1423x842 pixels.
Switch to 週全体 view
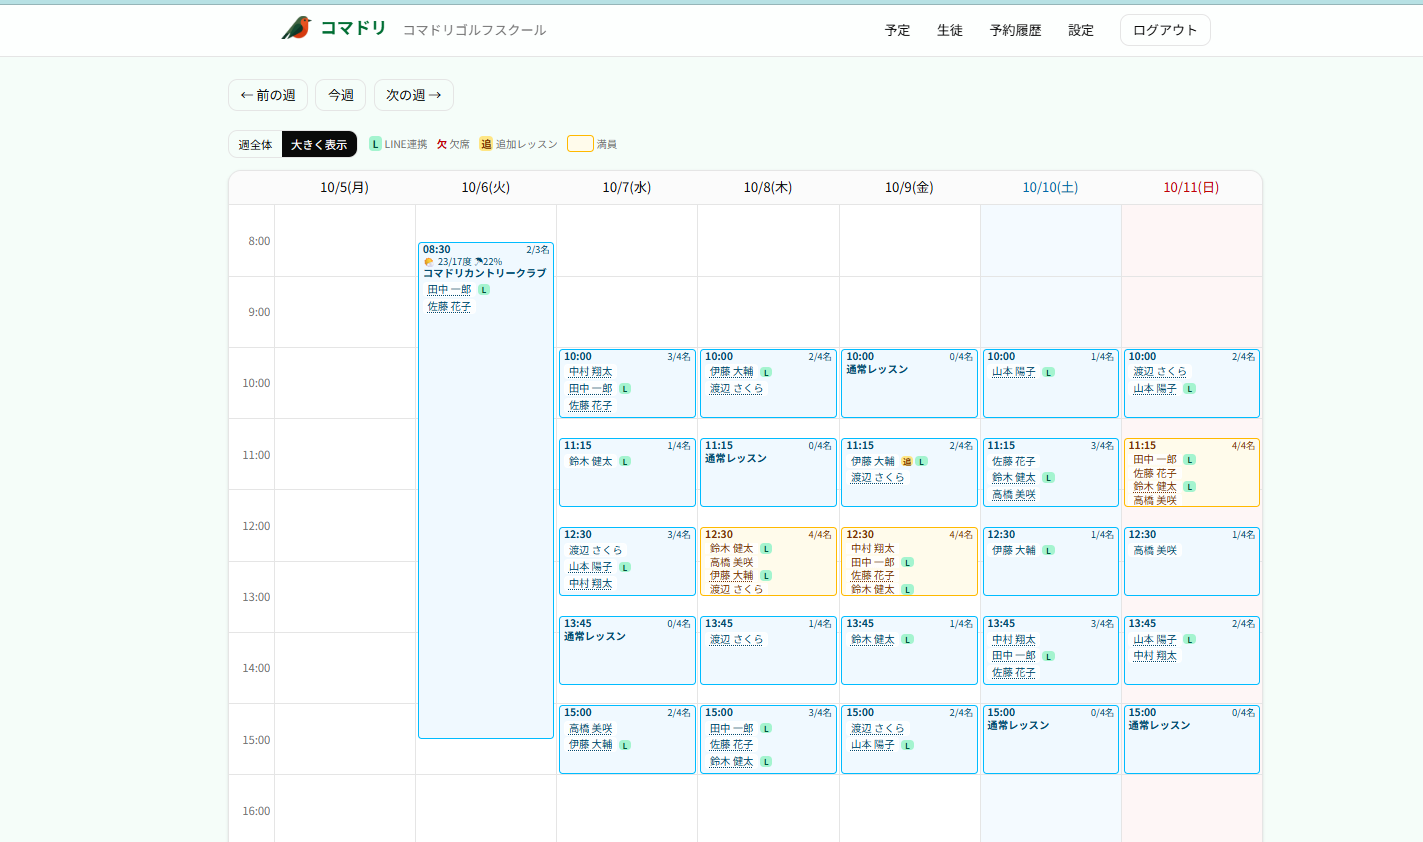[255, 145]
